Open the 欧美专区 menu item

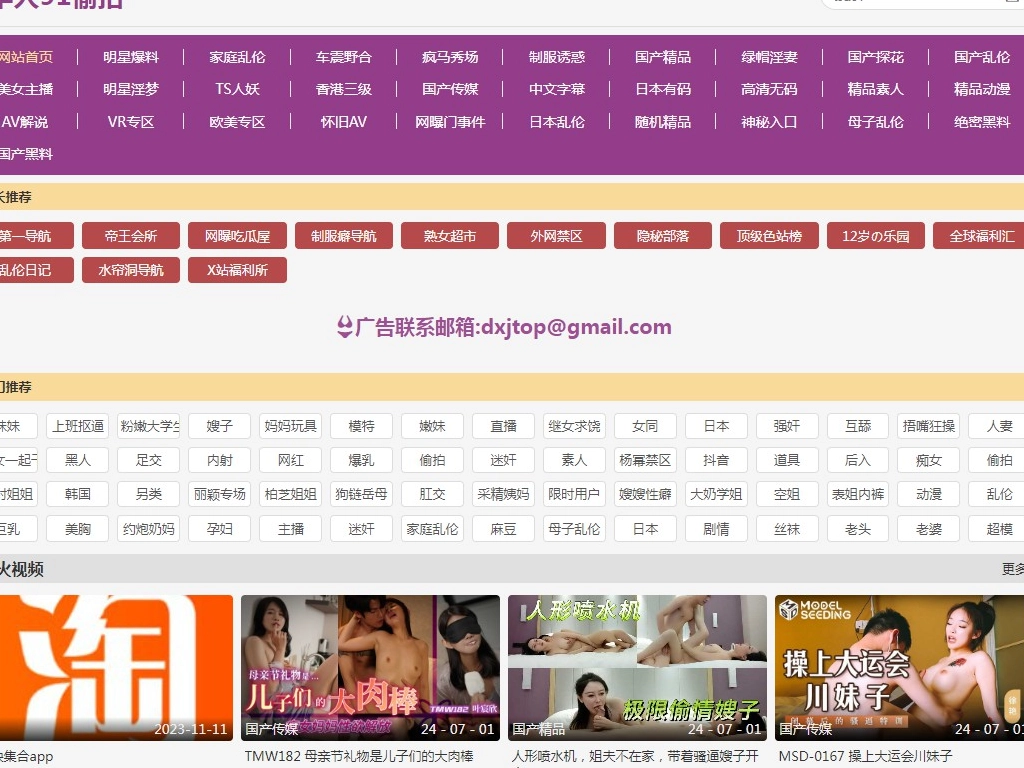coord(237,122)
